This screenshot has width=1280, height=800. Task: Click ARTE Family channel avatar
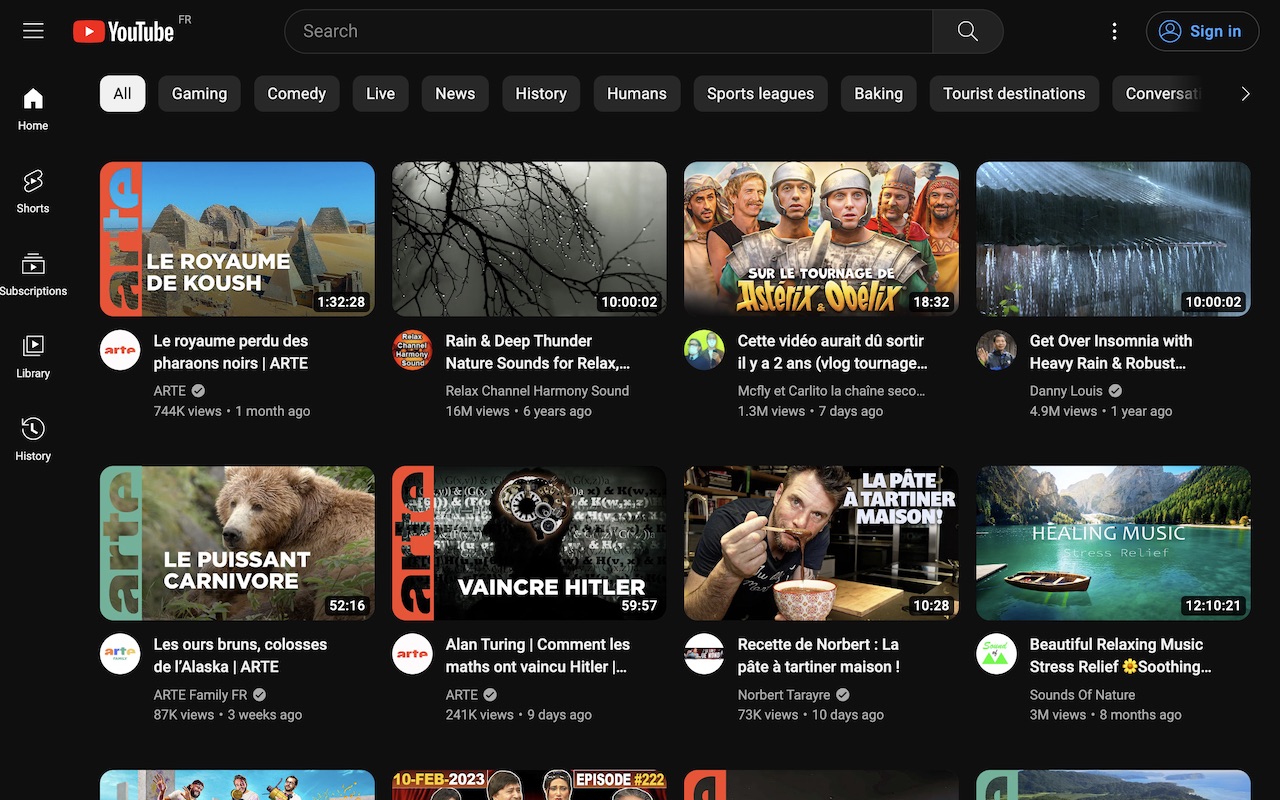click(120, 654)
